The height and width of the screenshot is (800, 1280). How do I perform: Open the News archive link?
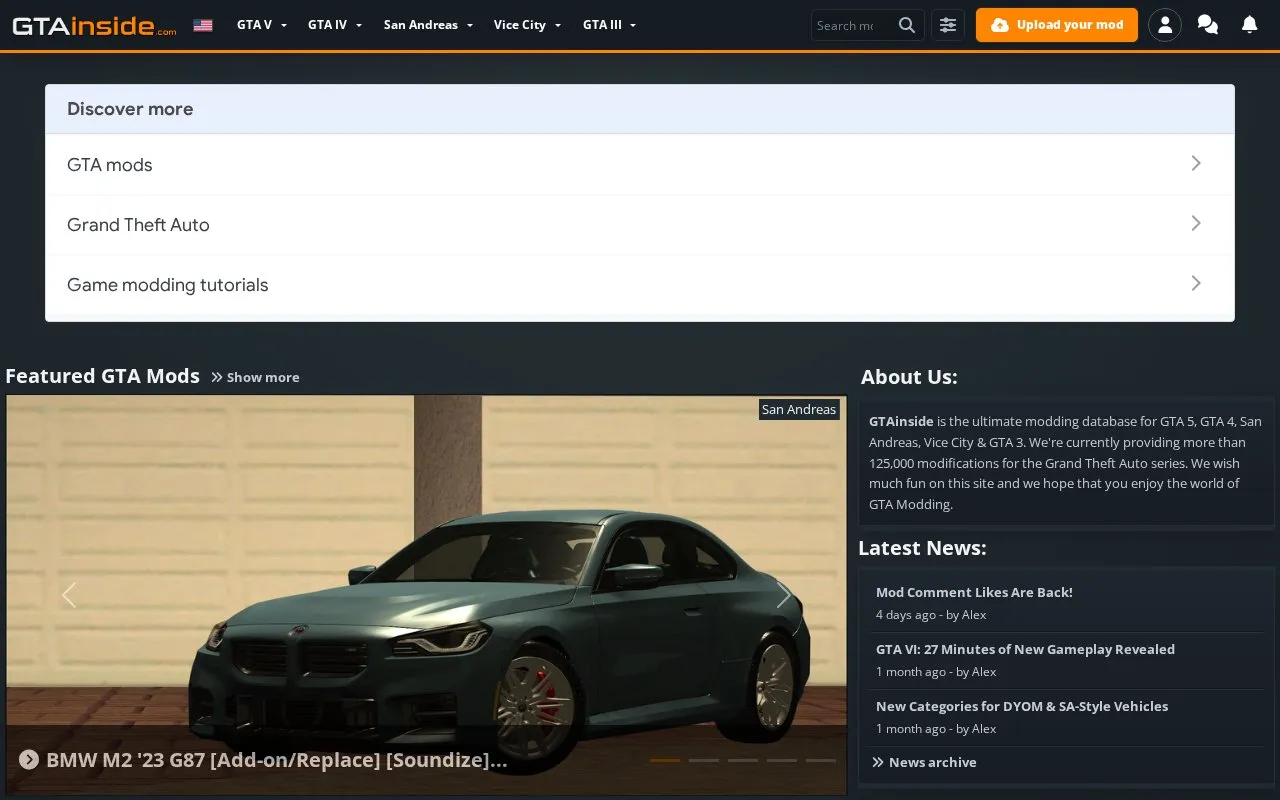(924, 762)
